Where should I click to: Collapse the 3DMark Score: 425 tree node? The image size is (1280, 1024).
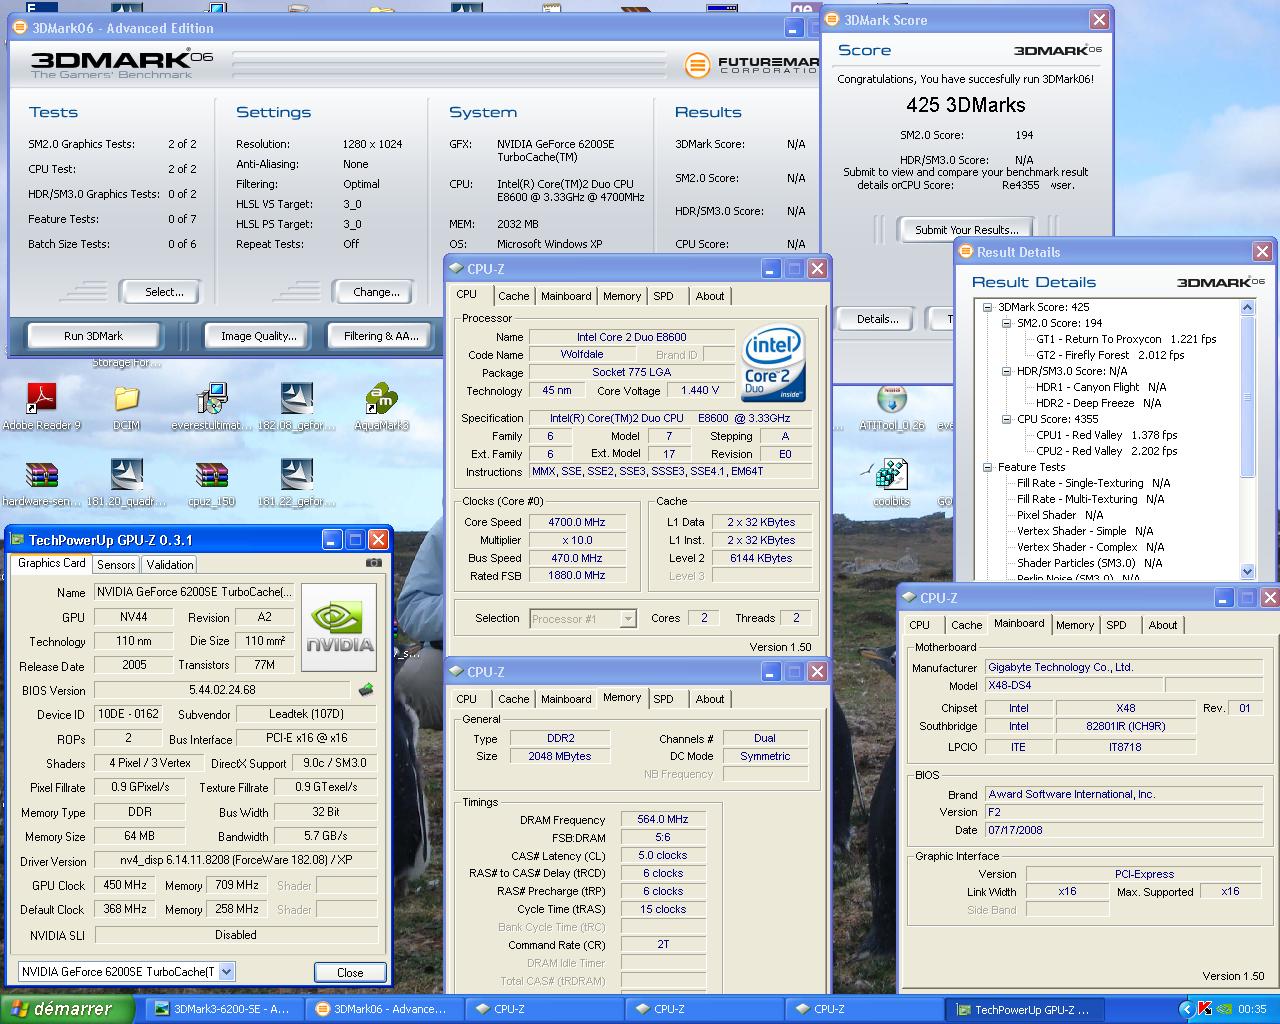[x=987, y=307]
